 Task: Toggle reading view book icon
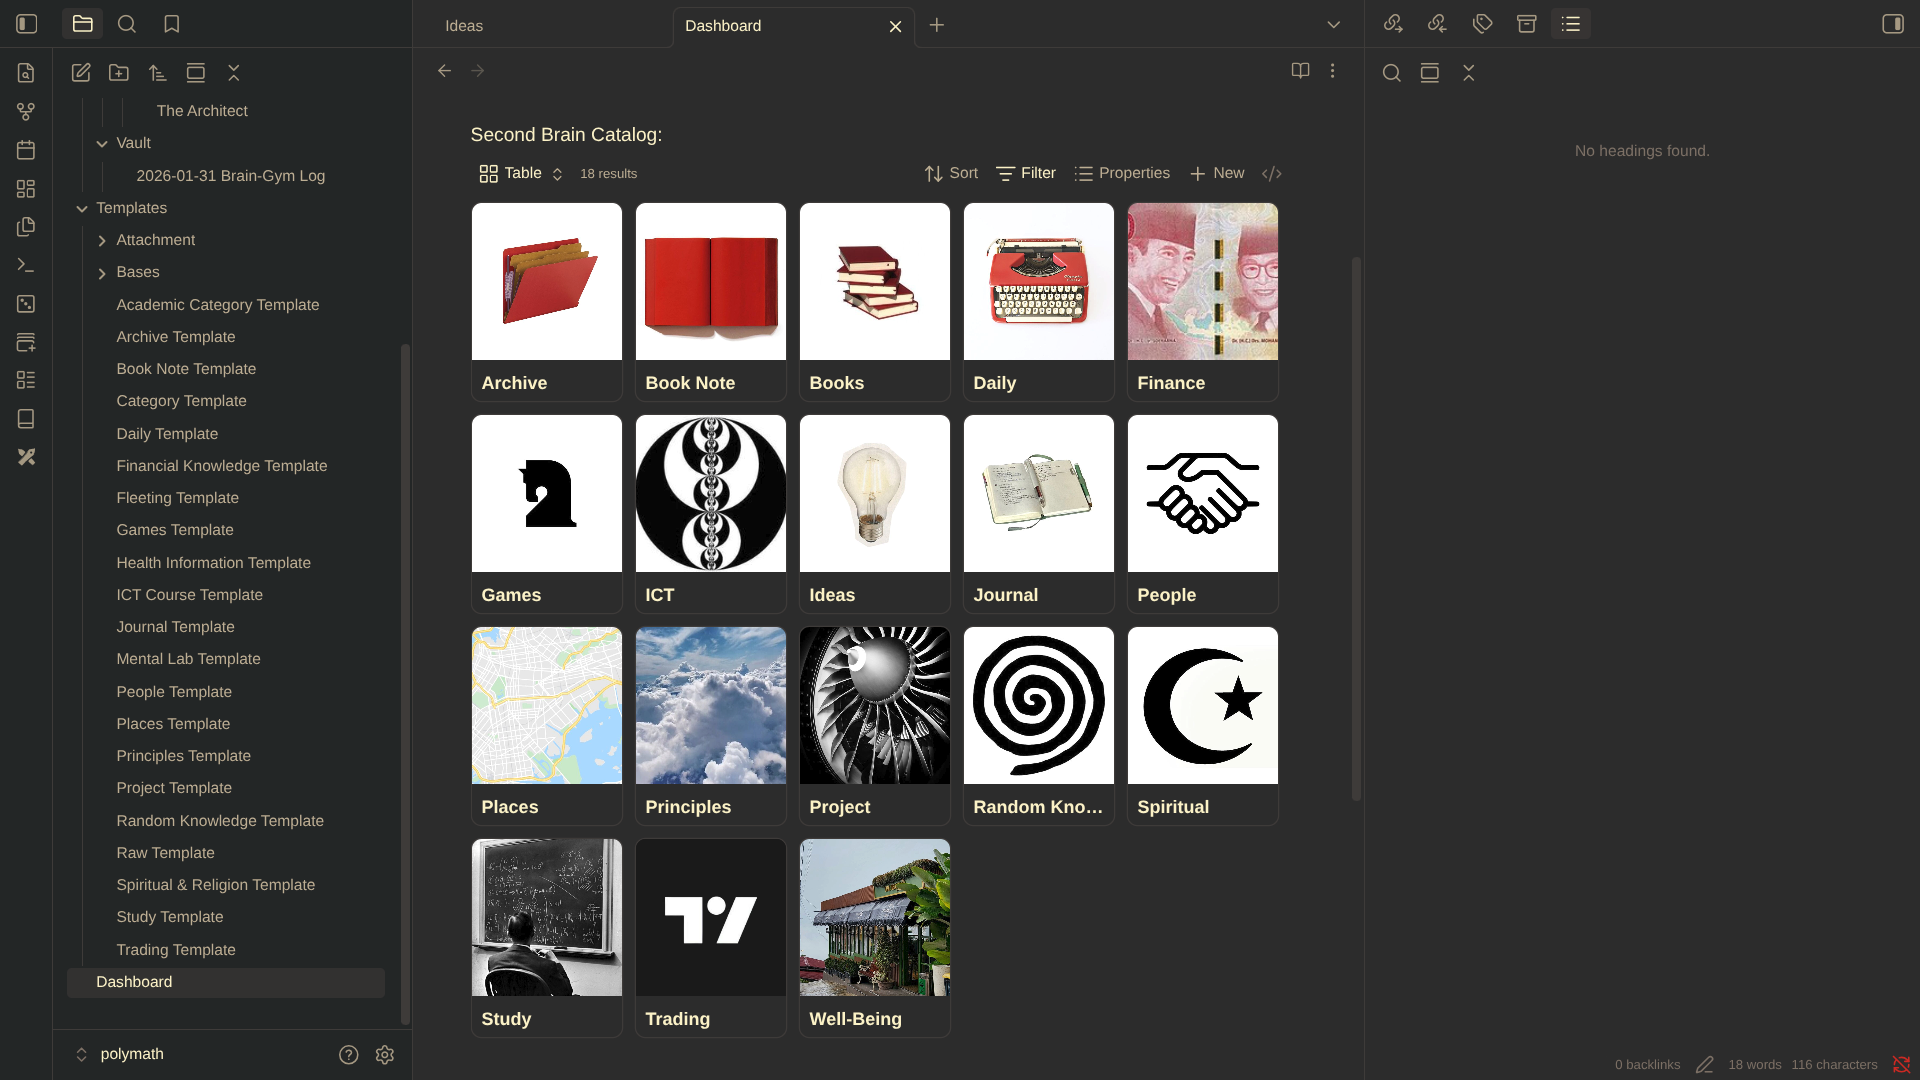pos(1300,71)
